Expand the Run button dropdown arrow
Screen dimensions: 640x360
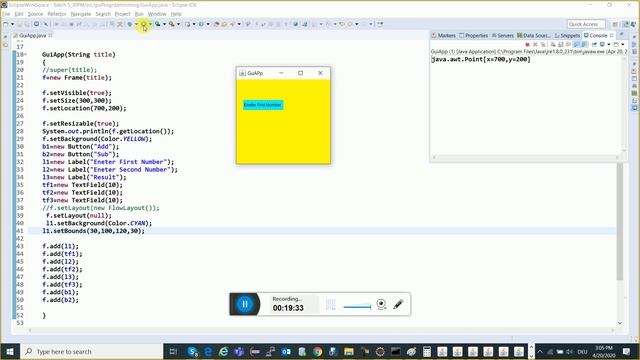coord(150,24)
